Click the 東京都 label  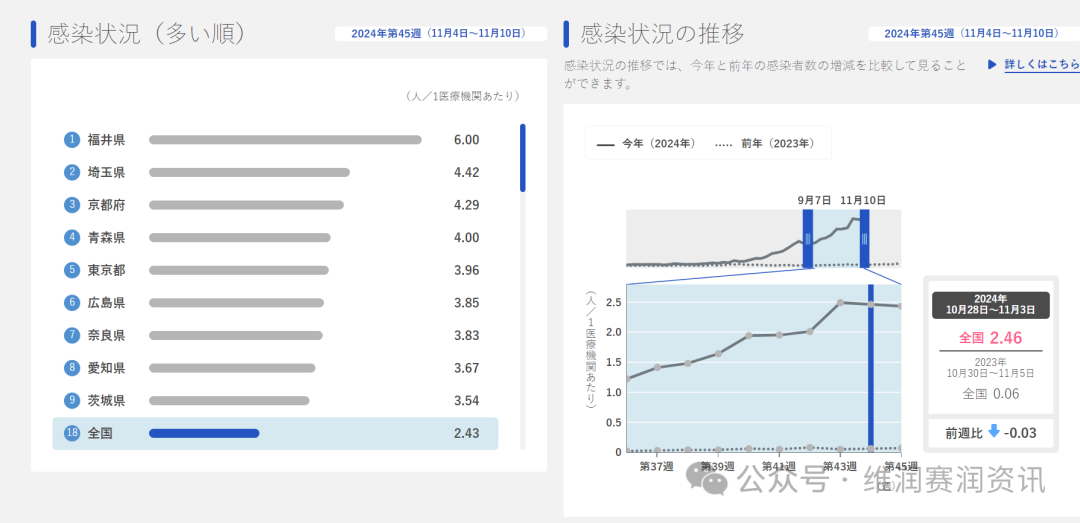coord(106,270)
